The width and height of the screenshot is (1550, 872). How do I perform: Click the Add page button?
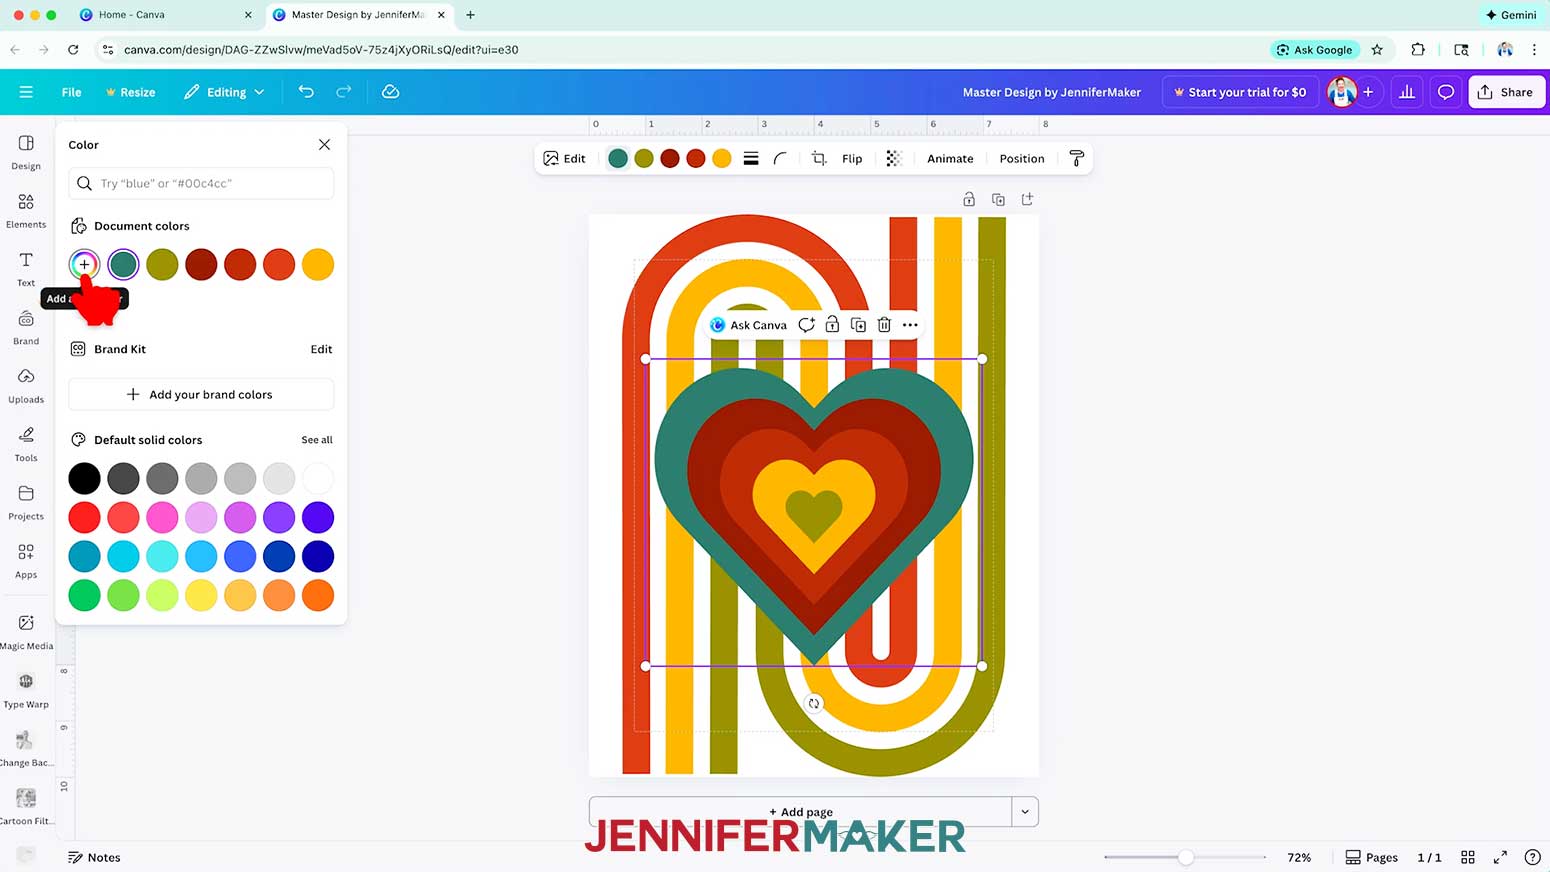pos(801,812)
